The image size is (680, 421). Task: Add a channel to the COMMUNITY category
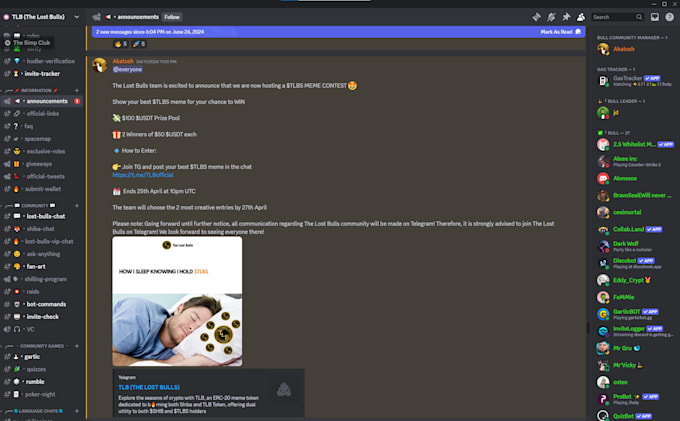click(x=77, y=205)
